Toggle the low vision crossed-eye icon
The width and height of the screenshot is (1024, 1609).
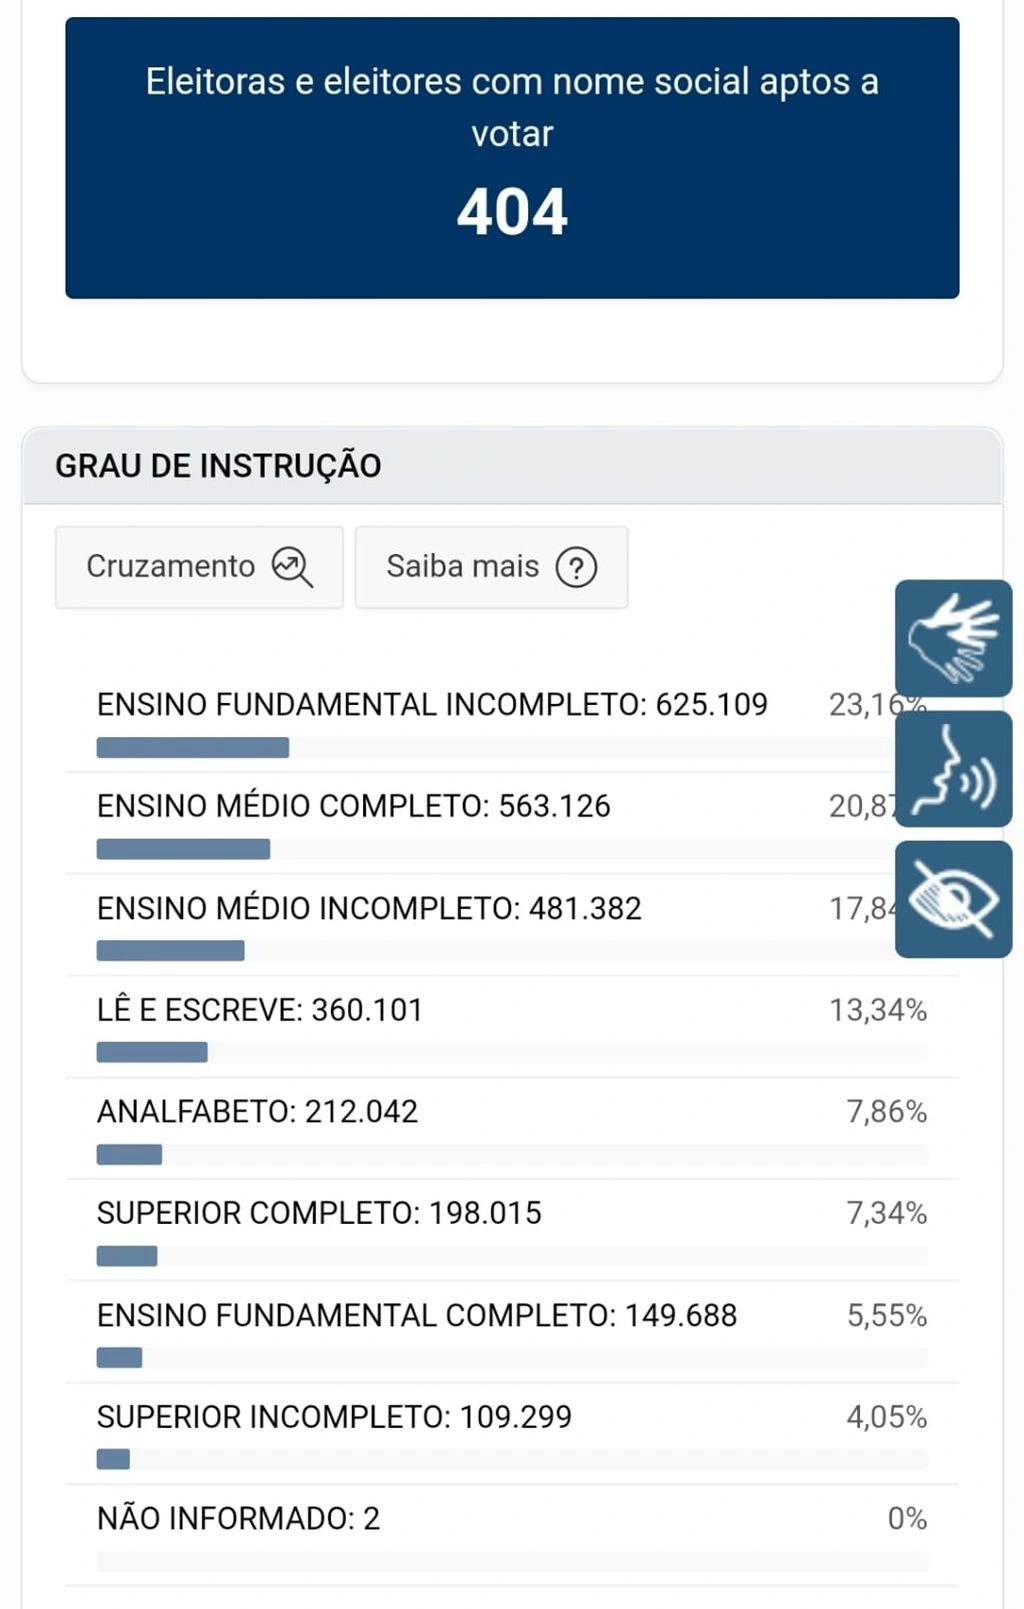(x=953, y=899)
